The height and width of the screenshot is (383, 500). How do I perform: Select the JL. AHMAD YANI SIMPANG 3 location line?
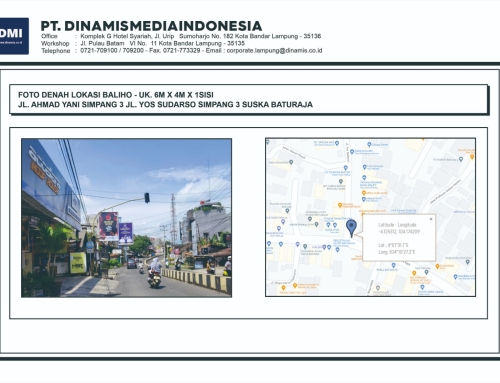tap(165, 104)
